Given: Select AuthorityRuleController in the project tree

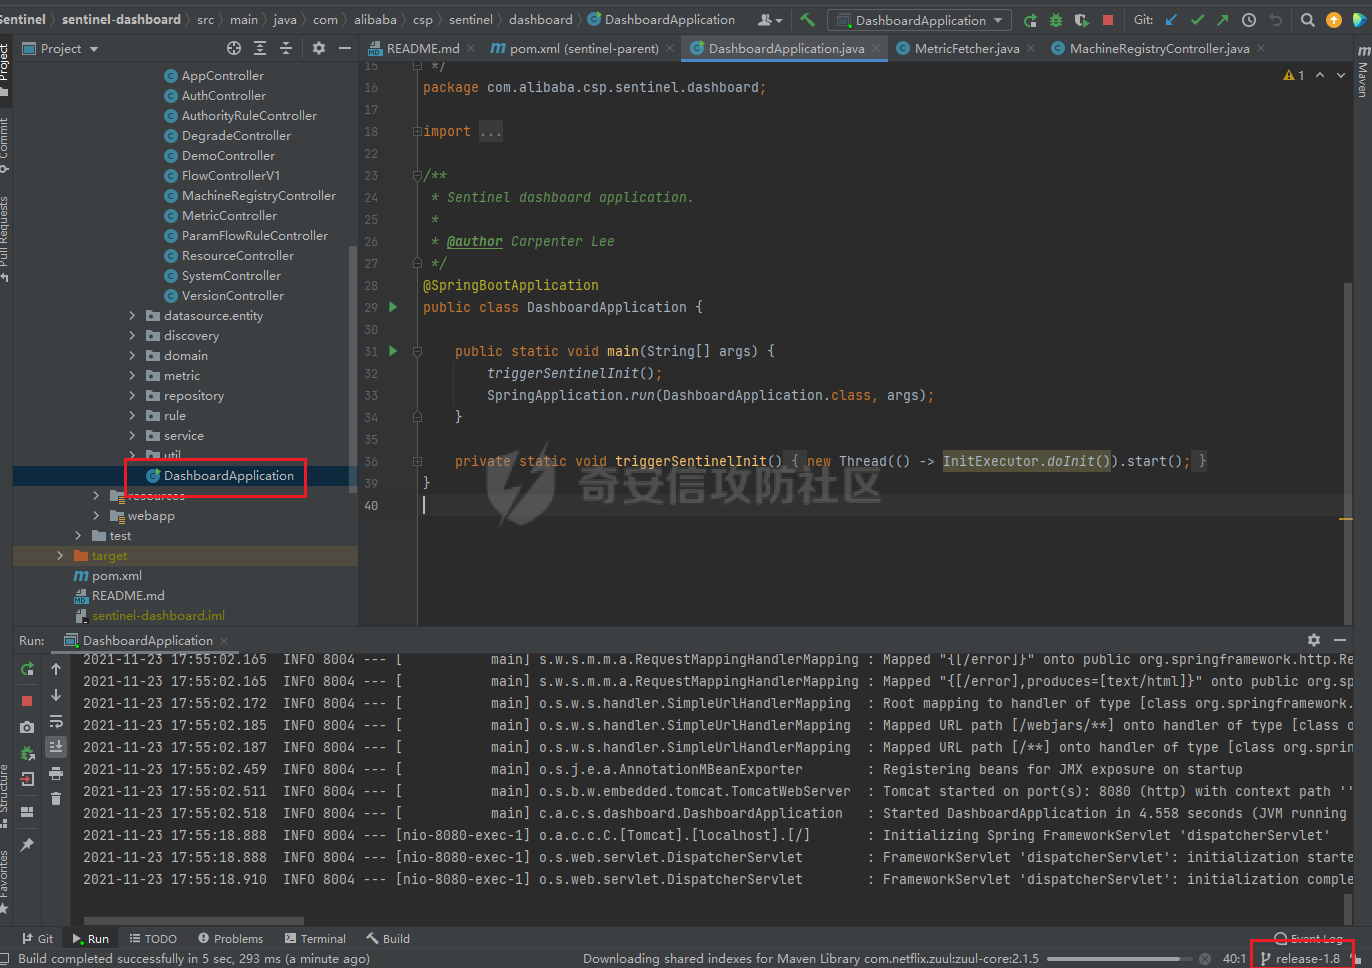Looking at the screenshot, I should [x=249, y=115].
